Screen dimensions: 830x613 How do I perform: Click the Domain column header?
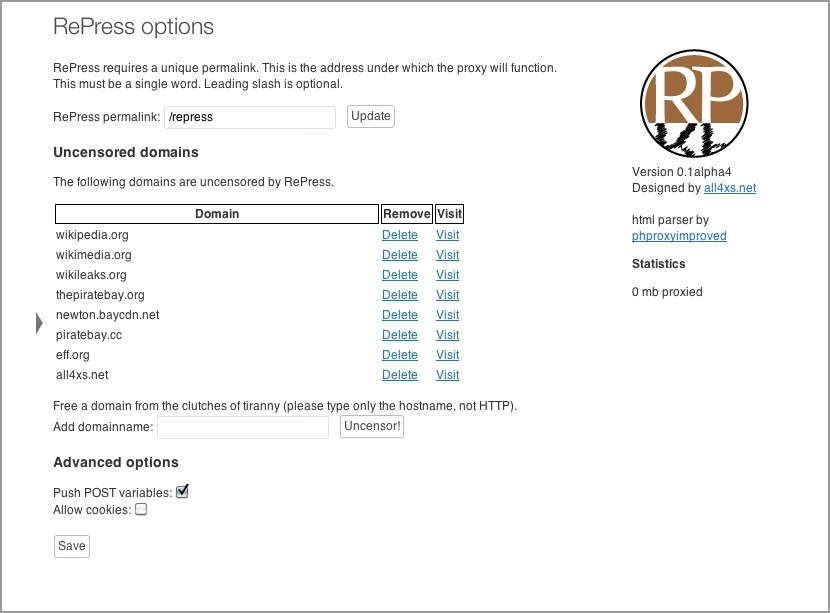(x=217, y=214)
